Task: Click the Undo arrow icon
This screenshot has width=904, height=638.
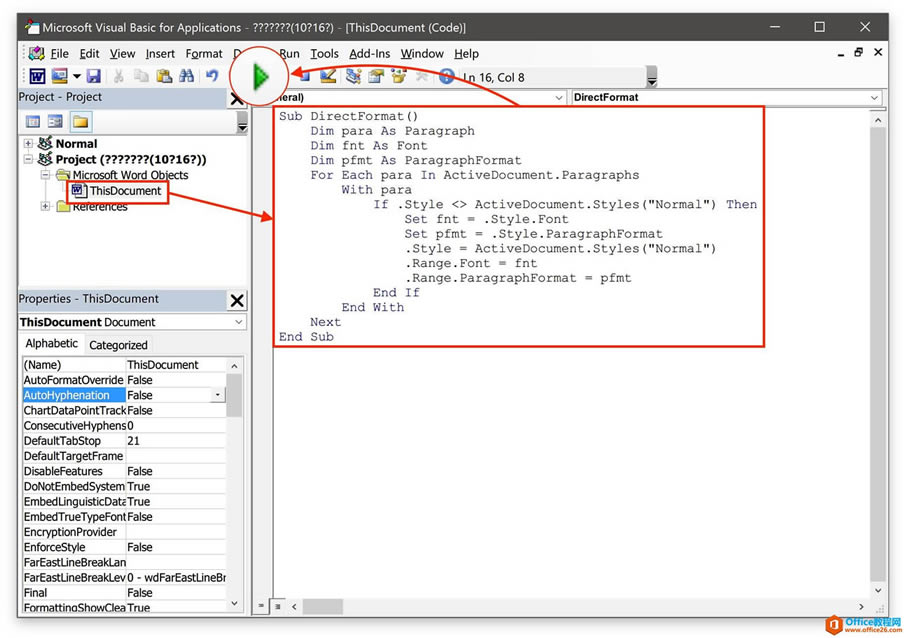Action: click(212, 76)
